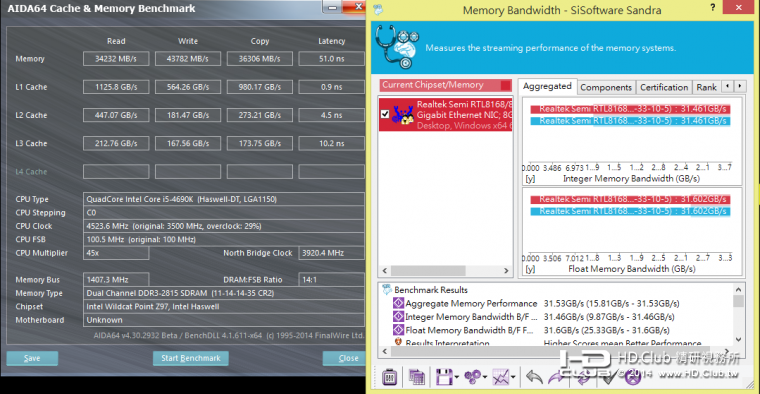Open the clipboard results icon in Sandra toolbar

click(390, 377)
